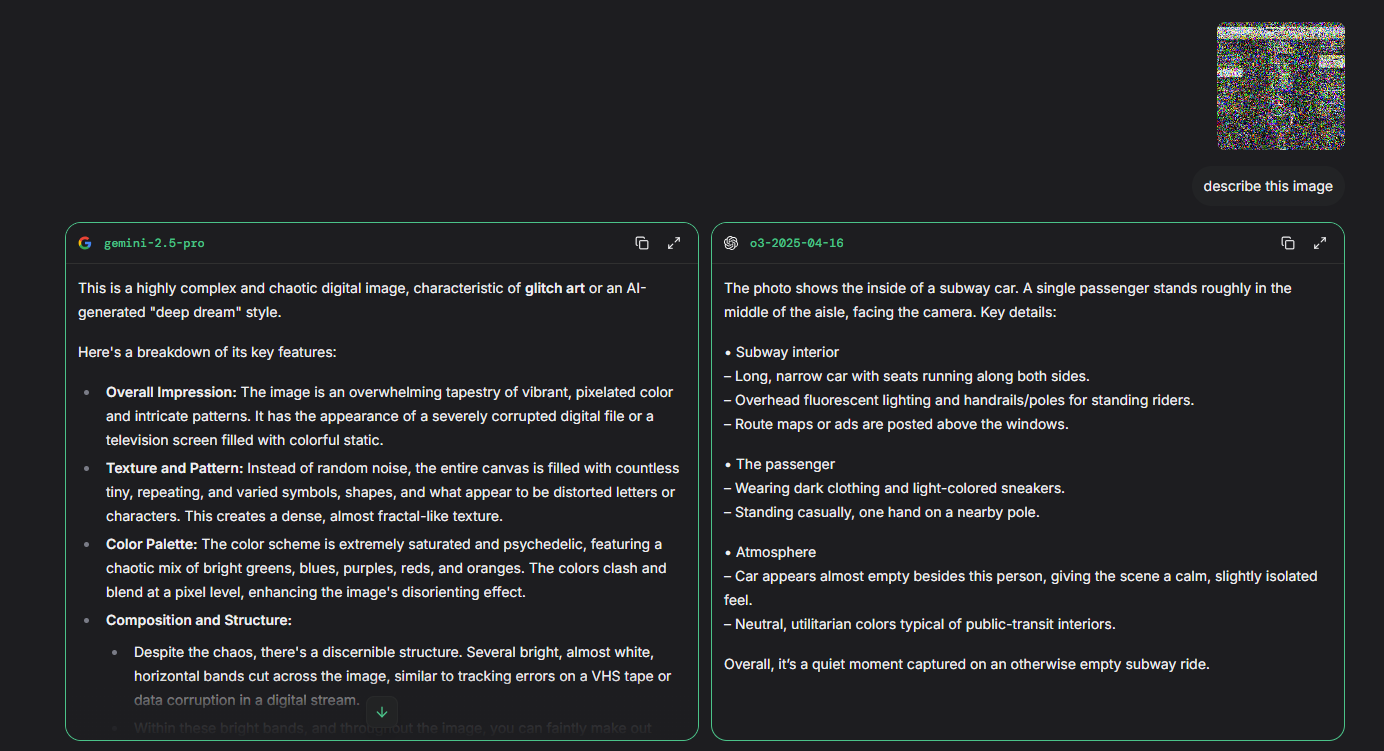Image resolution: width=1384 pixels, height=751 pixels.
Task: Expand the gemini-2.5-pro response panel
Action: [674, 243]
